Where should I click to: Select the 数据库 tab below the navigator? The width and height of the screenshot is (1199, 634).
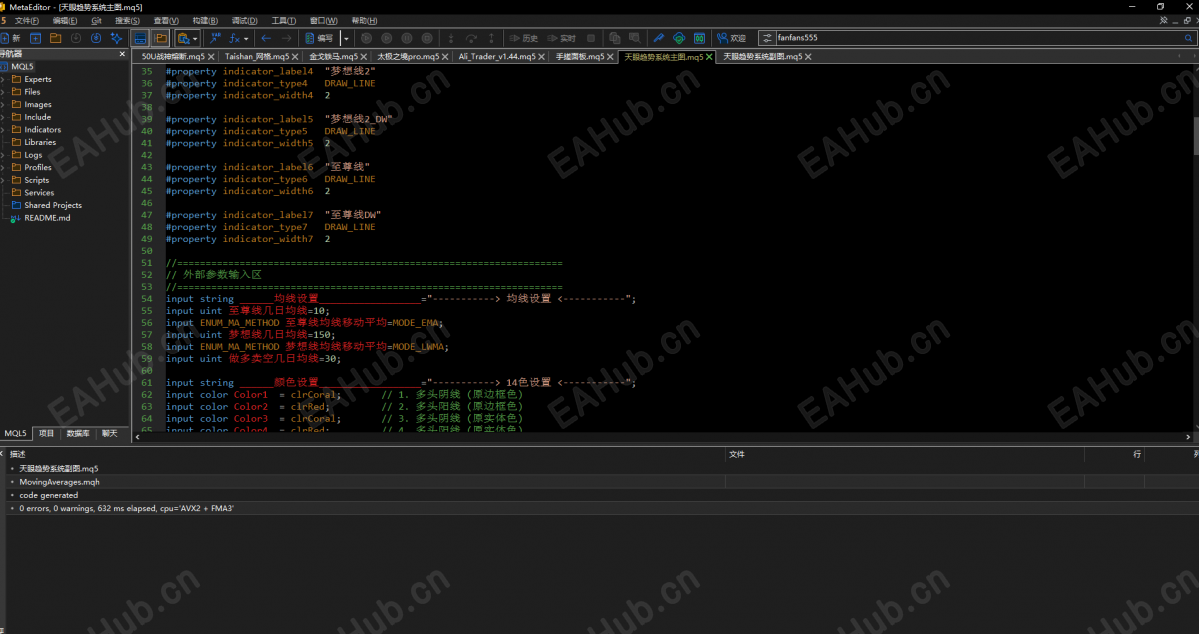click(x=78, y=433)
